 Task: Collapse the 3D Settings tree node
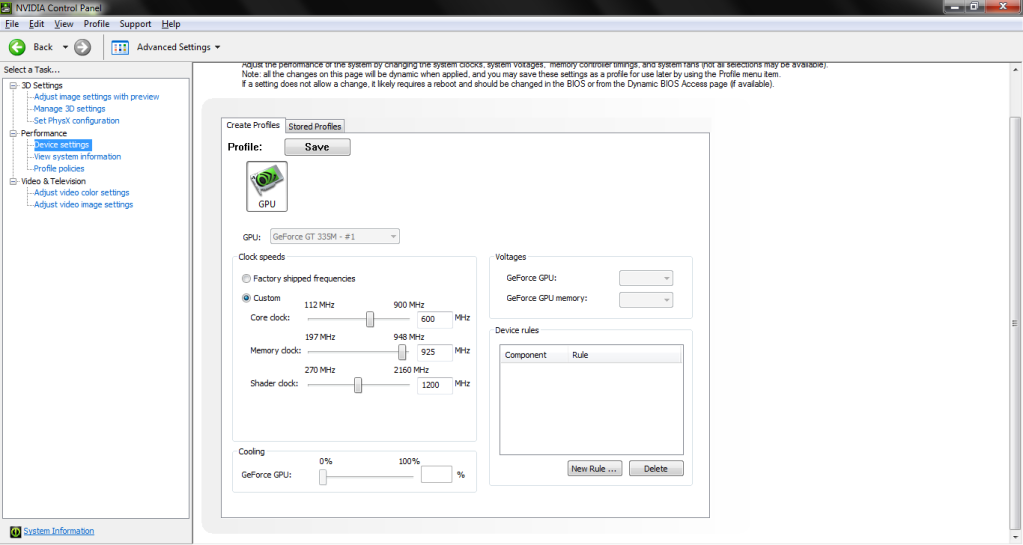13,86
